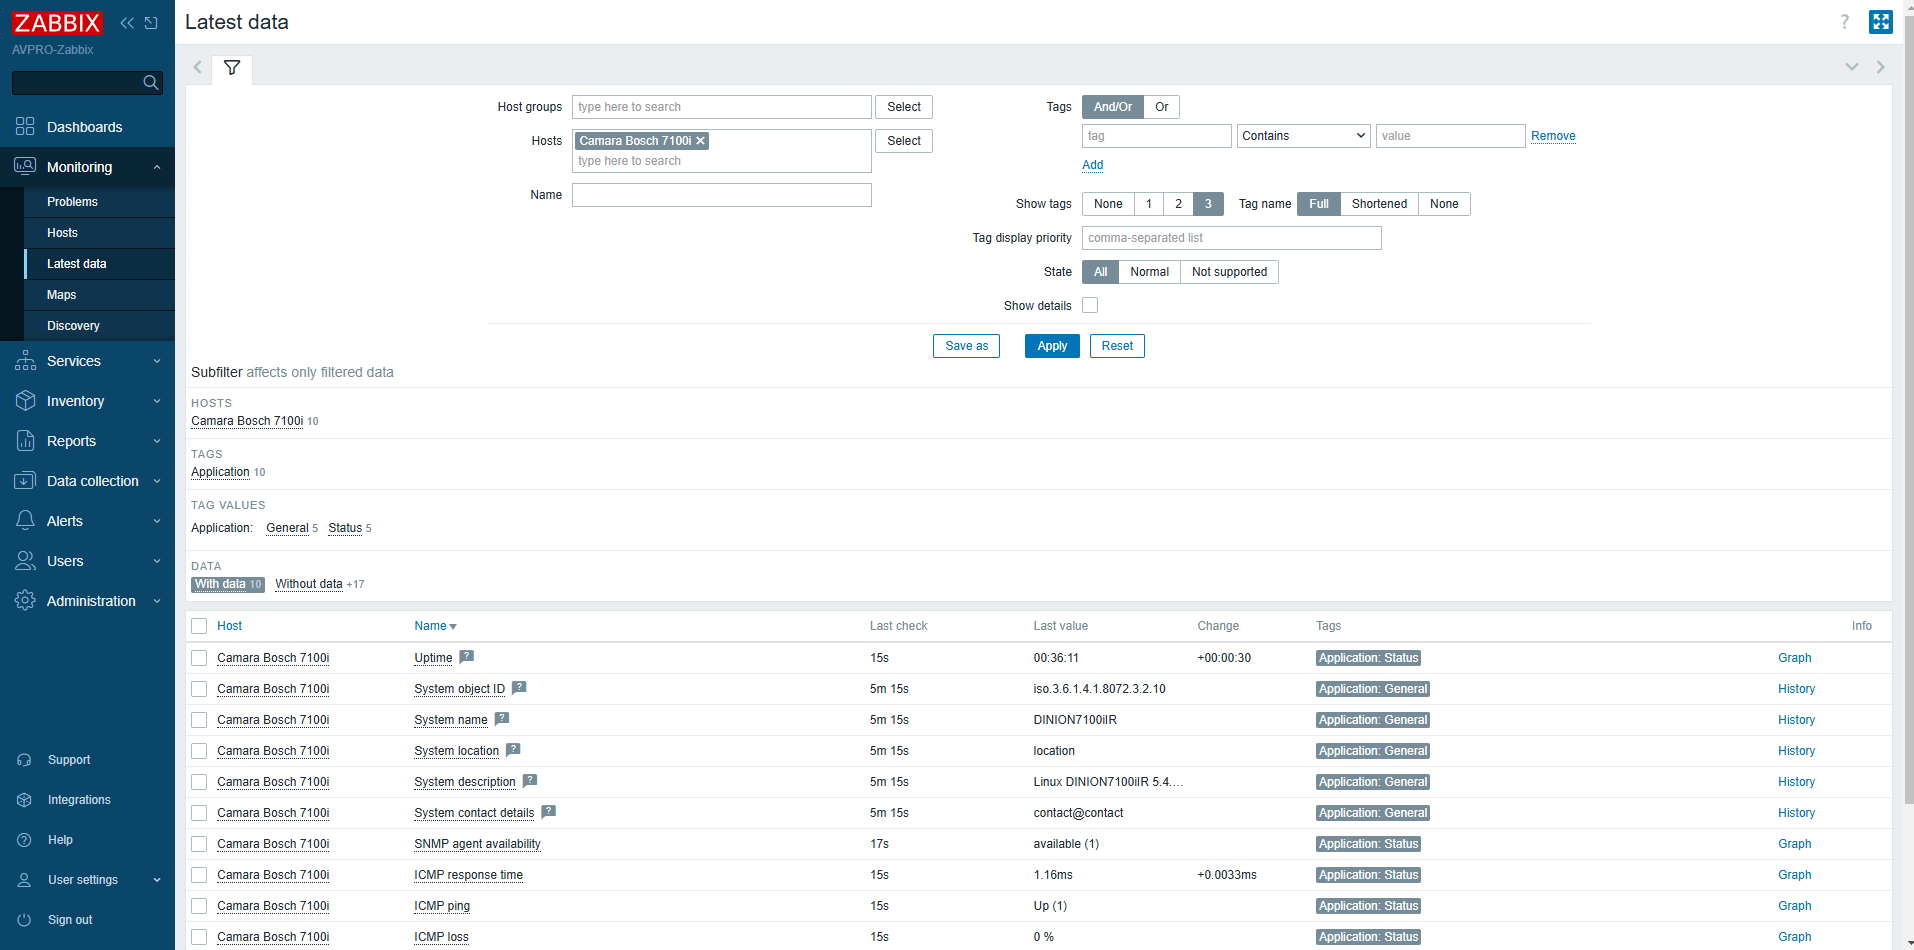The image size is (1914, 950).
Task: Expand the Inventory menu section
Action: [x=157, y=401]
